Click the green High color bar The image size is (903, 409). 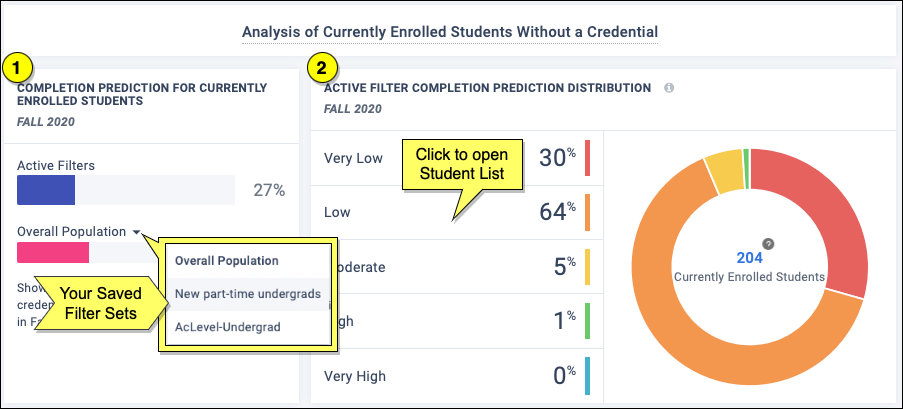pos(588,321)
